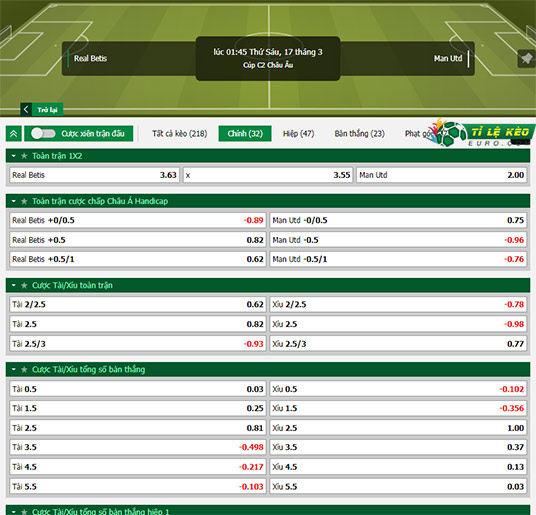Image resolution: width=536 pixels, height=515 pixels.
Task: Switch to the Hiệp (47) tab
Action: tap(298, 133)
